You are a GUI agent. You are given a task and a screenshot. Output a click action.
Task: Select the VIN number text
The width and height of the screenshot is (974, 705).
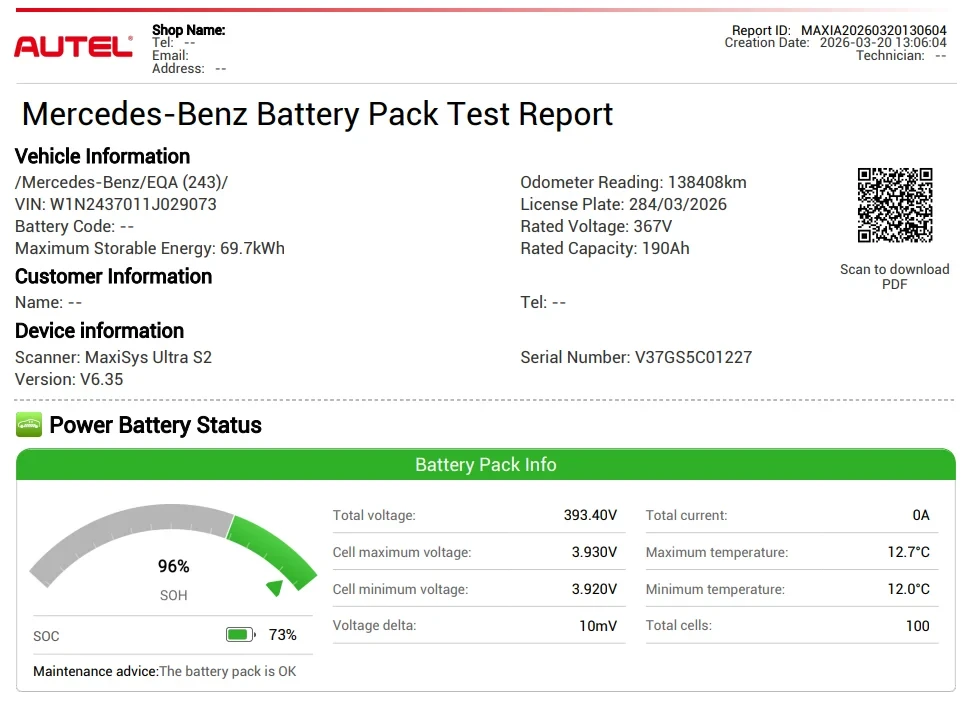[x=133, y=204]
